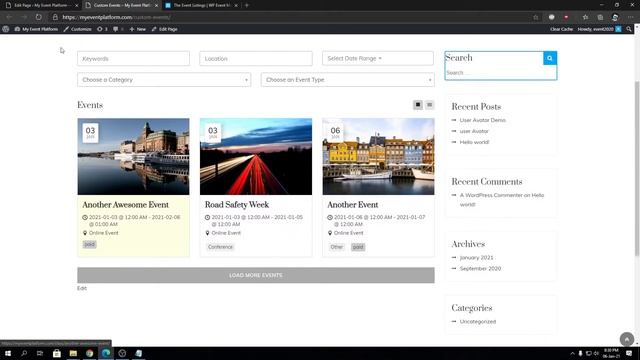
Task: Switch to the Edit Page browser tab
Action: [41, 5]
